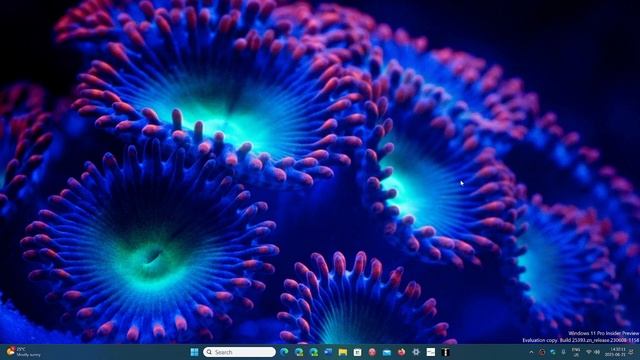Open the clock and date flyout
Image resolution: width=640 pixels, height=360 pixels.
615,352
